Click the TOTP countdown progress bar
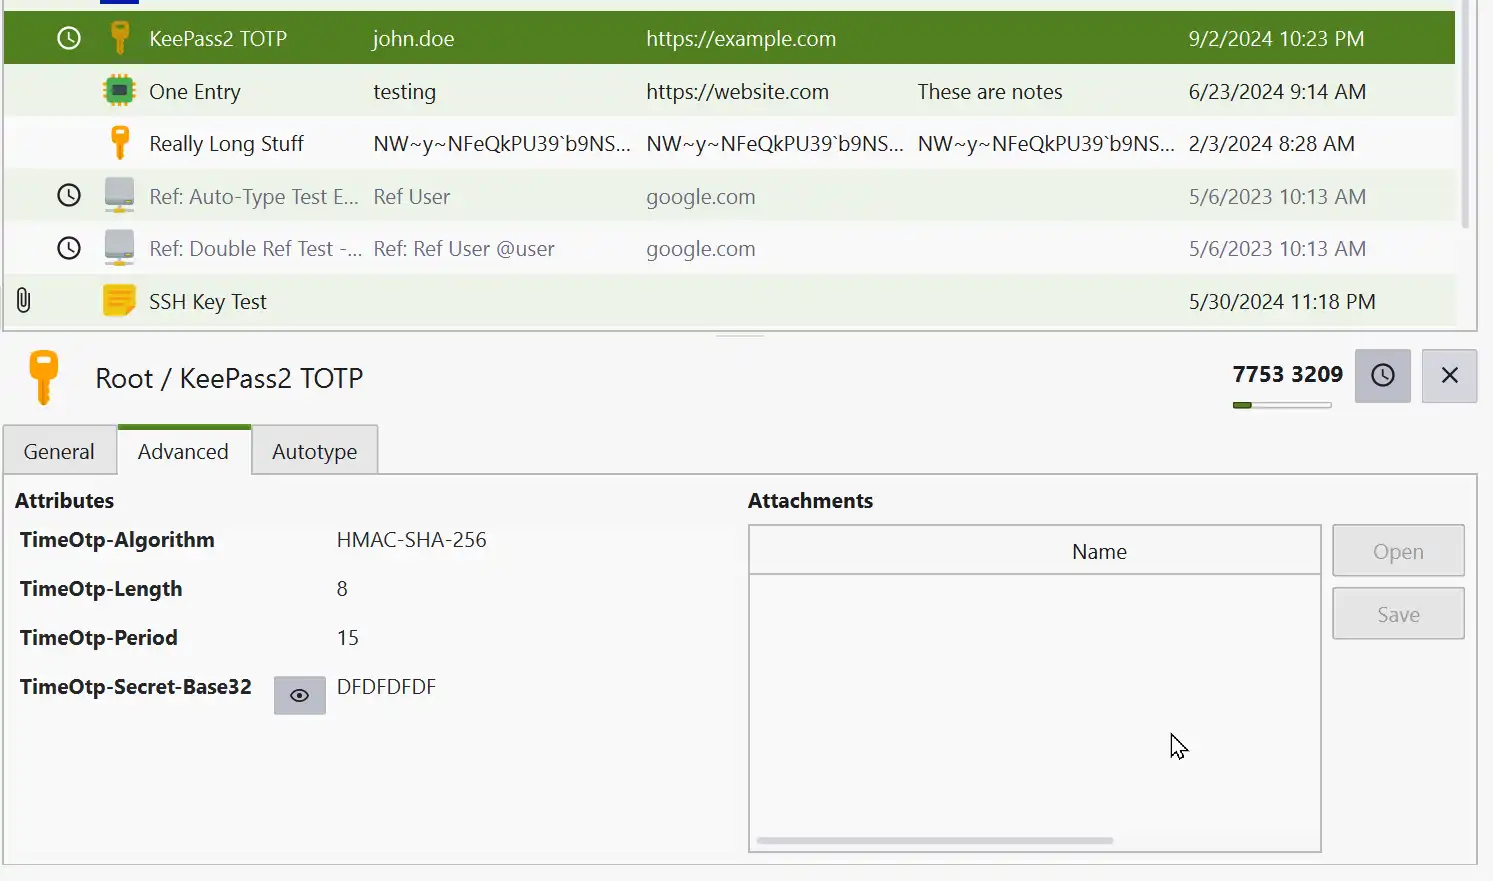This screenshot has height=881, width=1493. click(x=1282, y=405)
